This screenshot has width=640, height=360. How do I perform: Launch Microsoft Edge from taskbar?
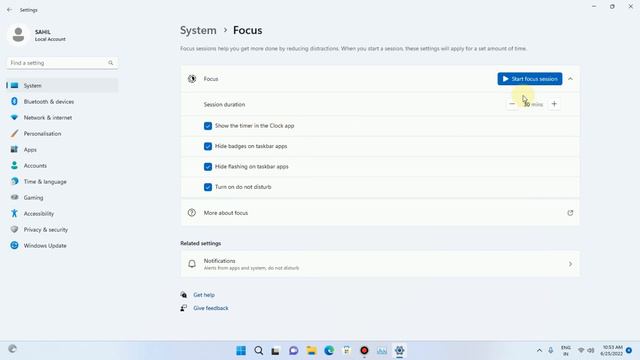[329, 351]
